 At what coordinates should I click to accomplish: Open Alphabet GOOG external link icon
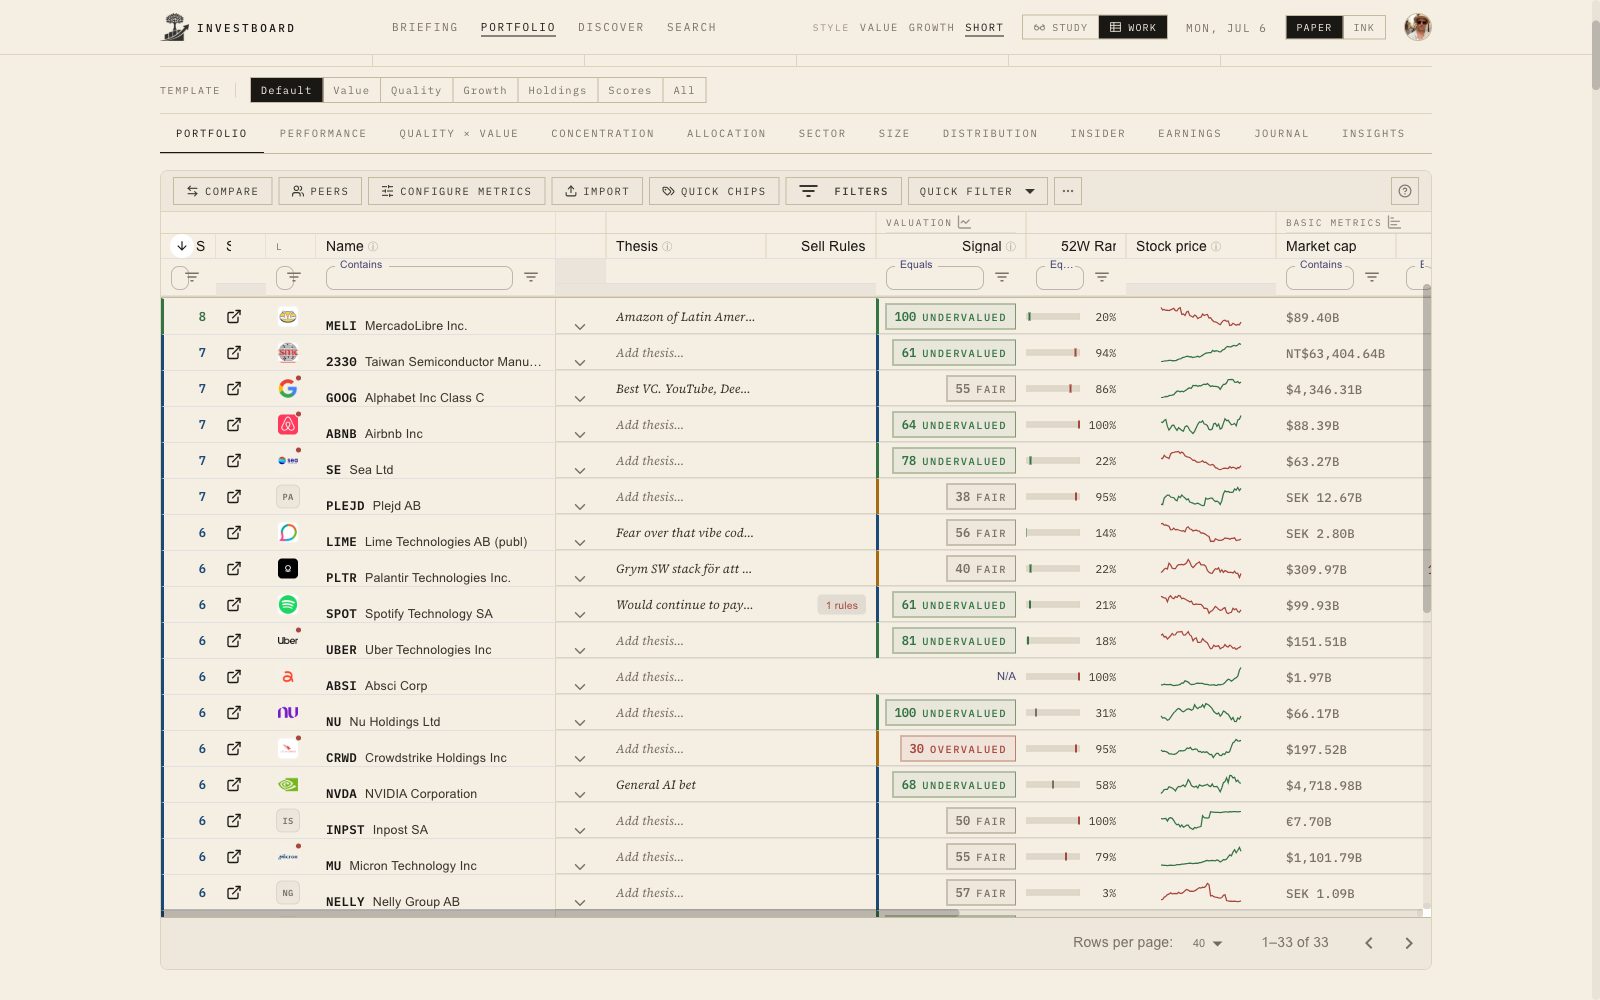(233, 389)
